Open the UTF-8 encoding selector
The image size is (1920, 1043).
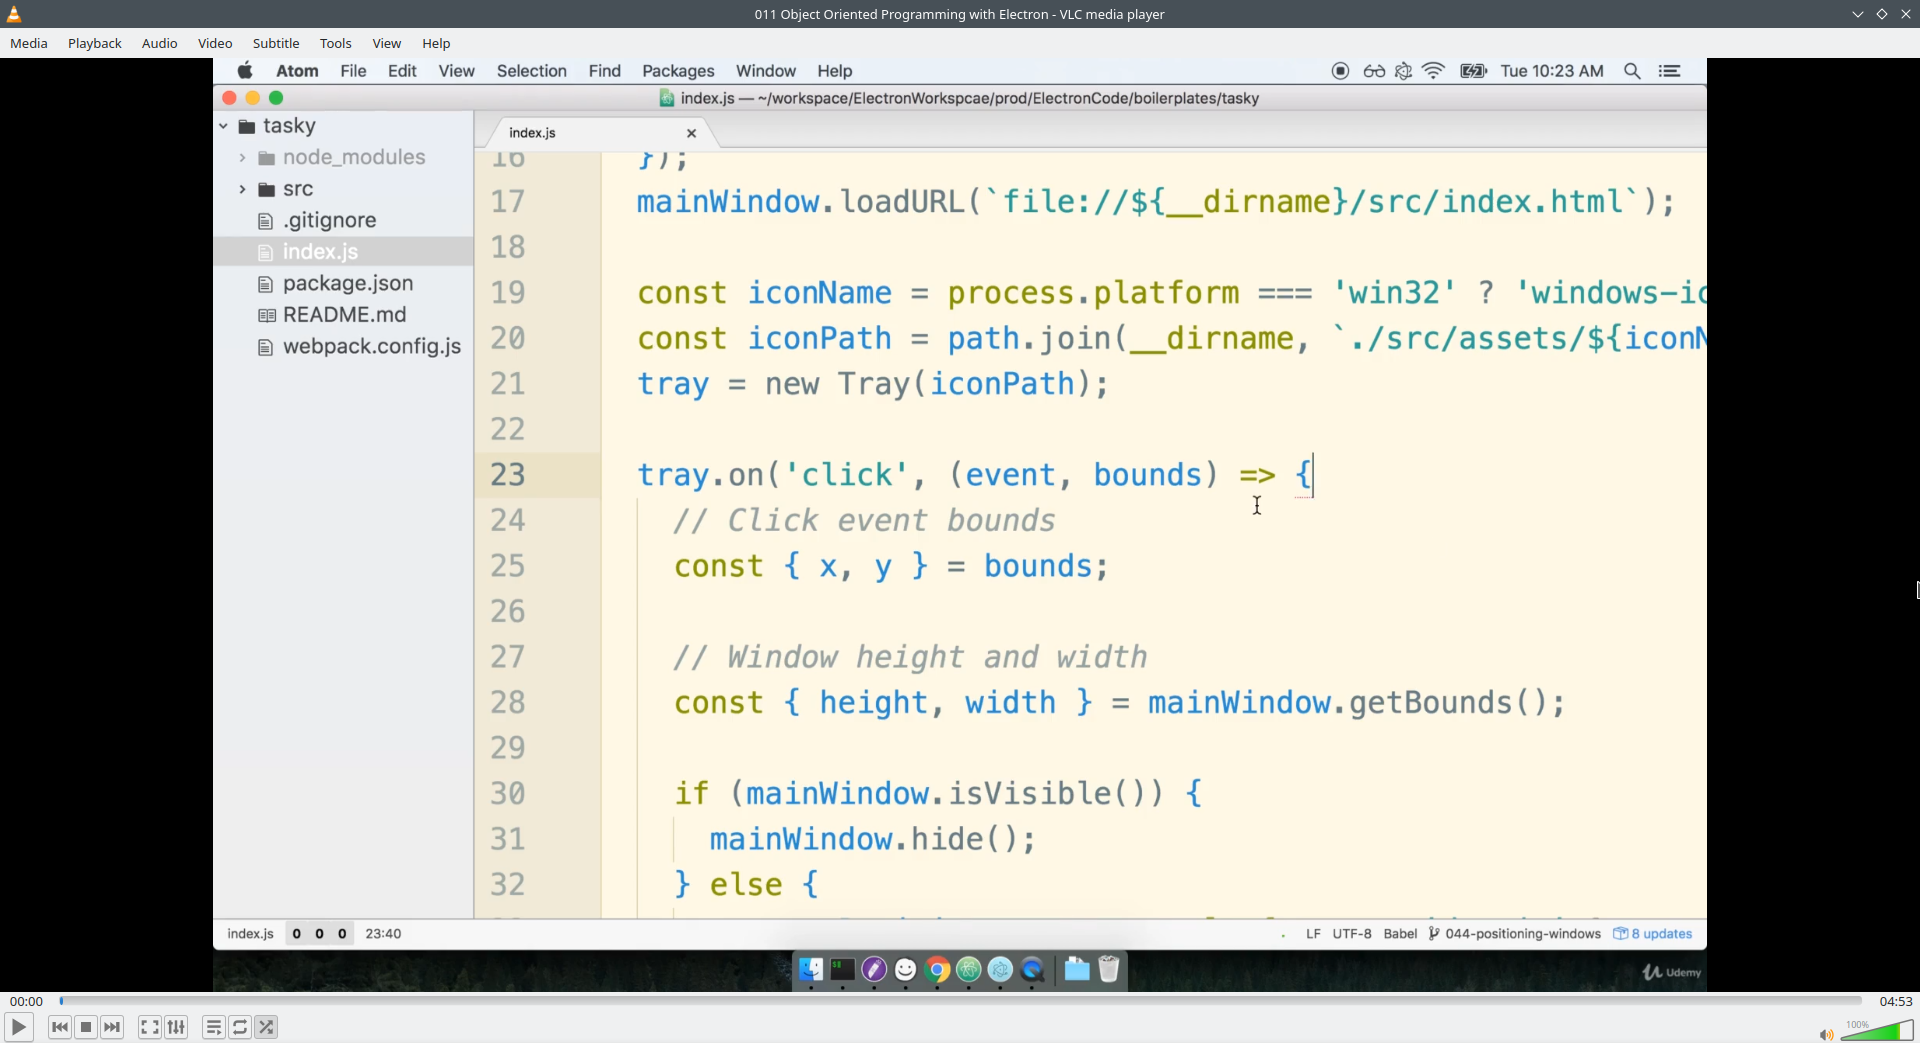[x=1352, y=934]
